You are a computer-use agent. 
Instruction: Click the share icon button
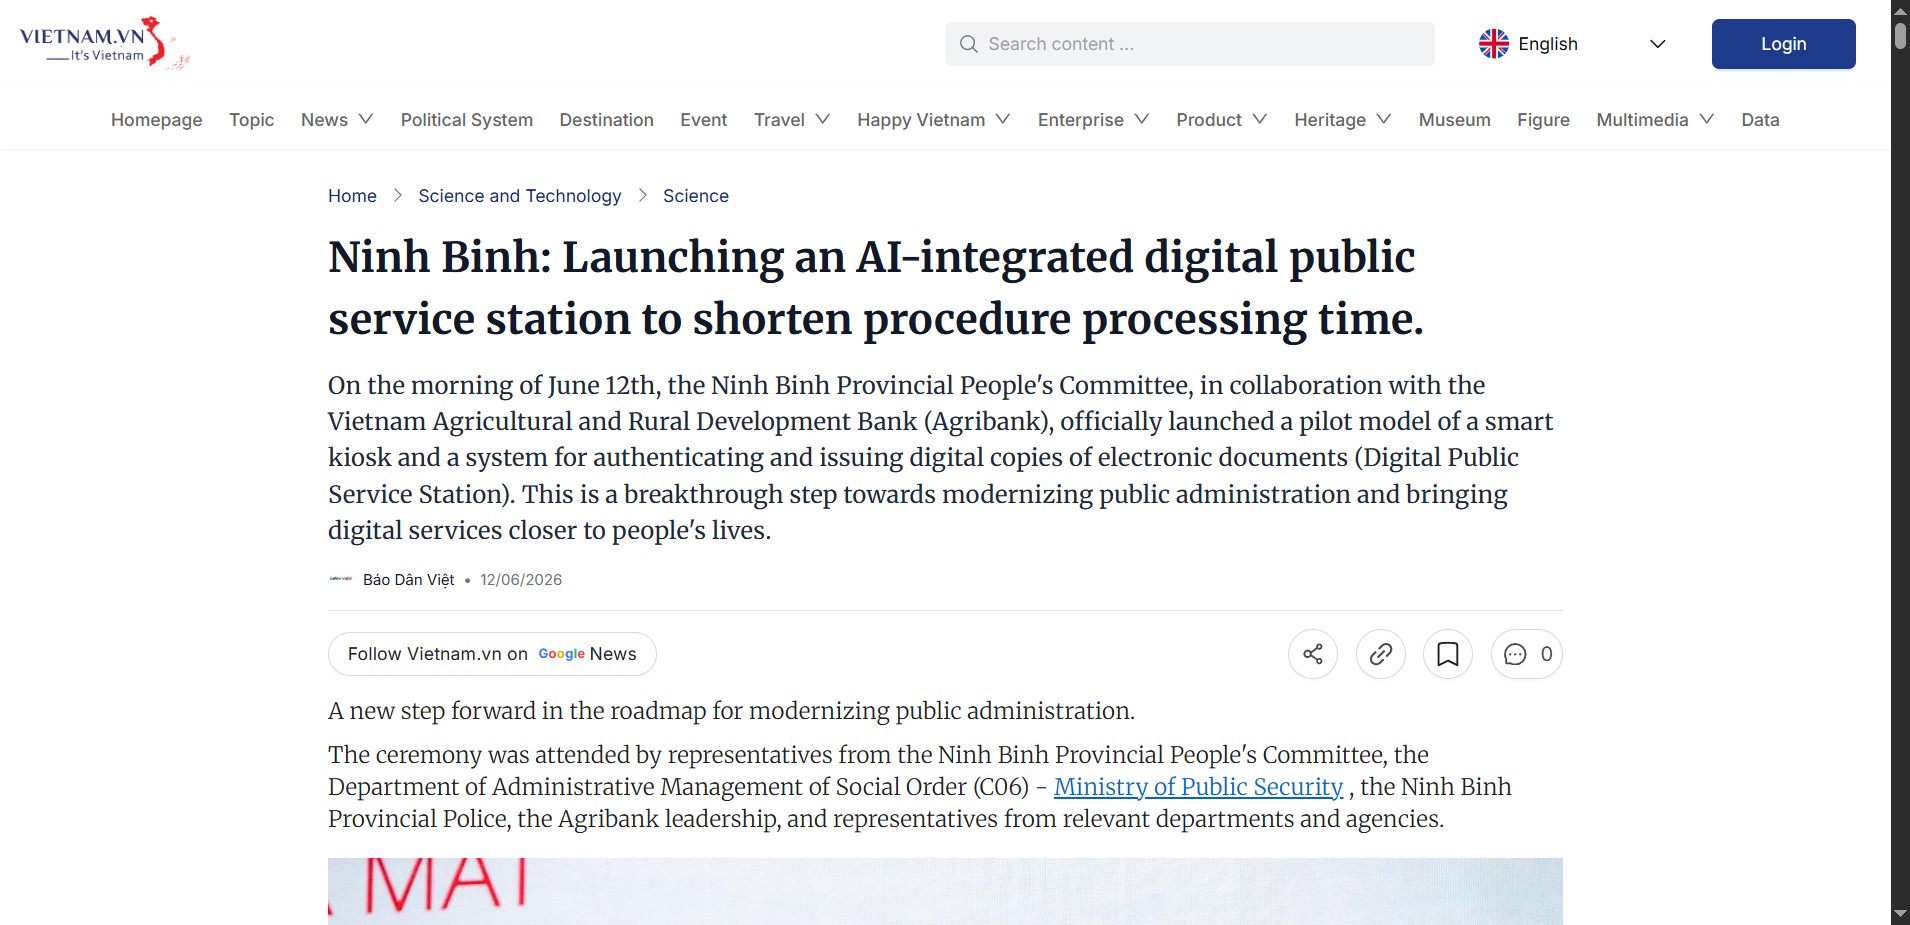pos(1313,654)
